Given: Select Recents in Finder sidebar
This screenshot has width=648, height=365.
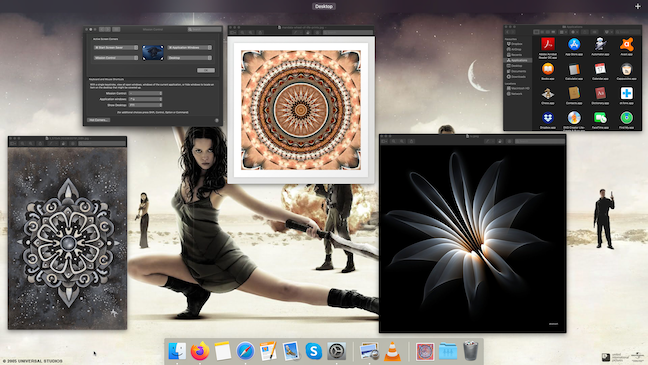Looking at the screenshot, I should (x=517, y=55).
